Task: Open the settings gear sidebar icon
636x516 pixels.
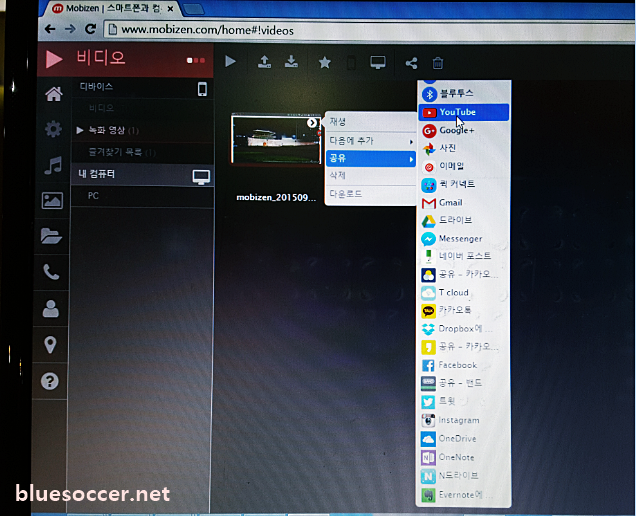Action: [x=53, y=129]
